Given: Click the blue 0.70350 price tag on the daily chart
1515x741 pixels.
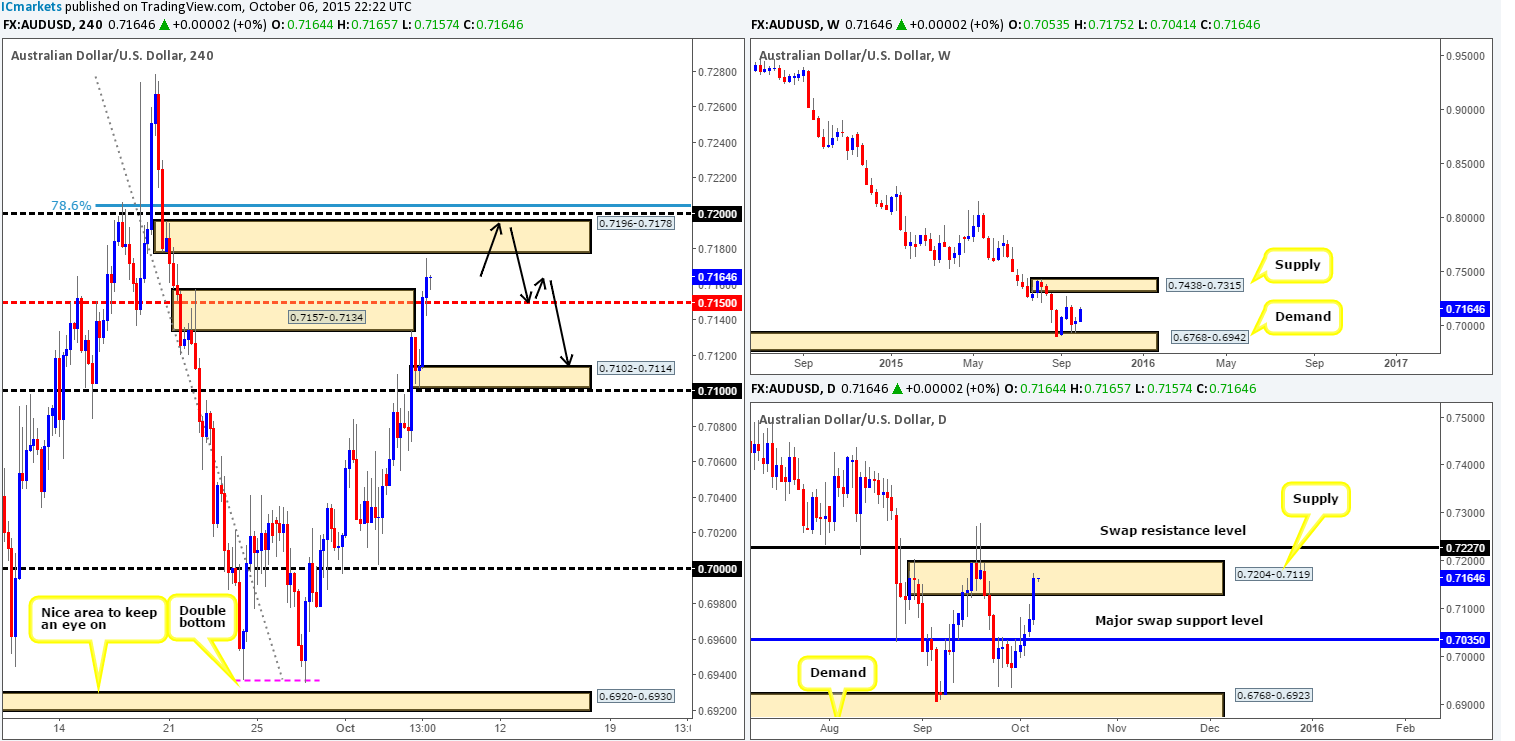Looking at the screenshot, I should click(x=1465, y=639).
